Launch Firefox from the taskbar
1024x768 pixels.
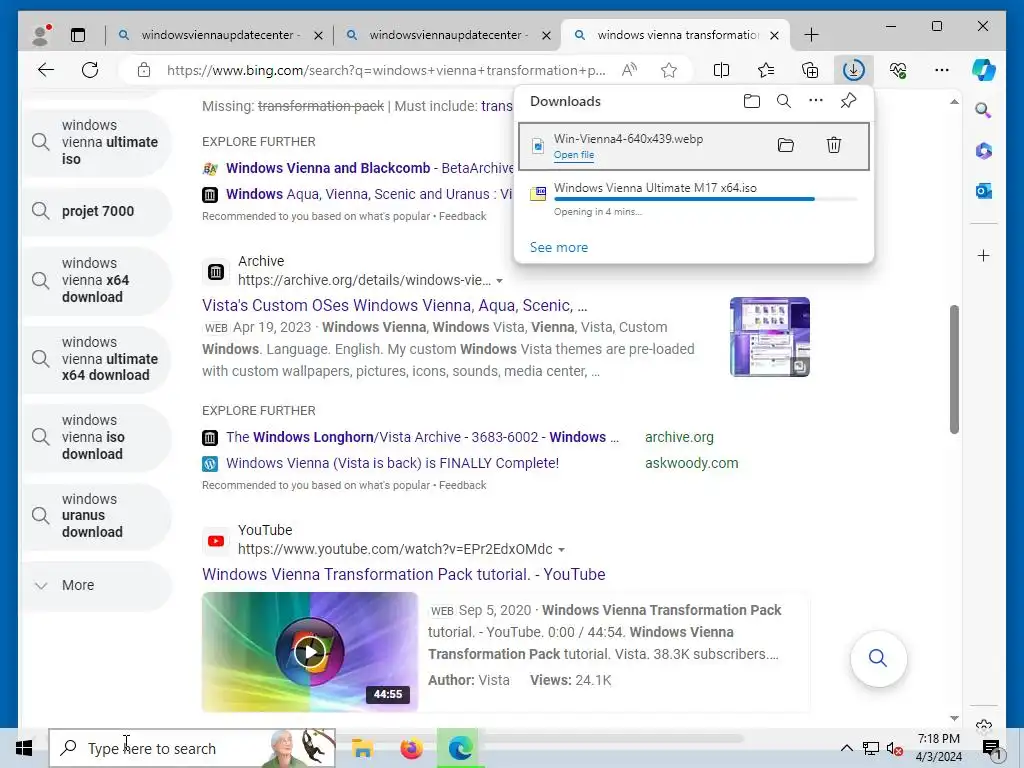[x=411, y=748]
